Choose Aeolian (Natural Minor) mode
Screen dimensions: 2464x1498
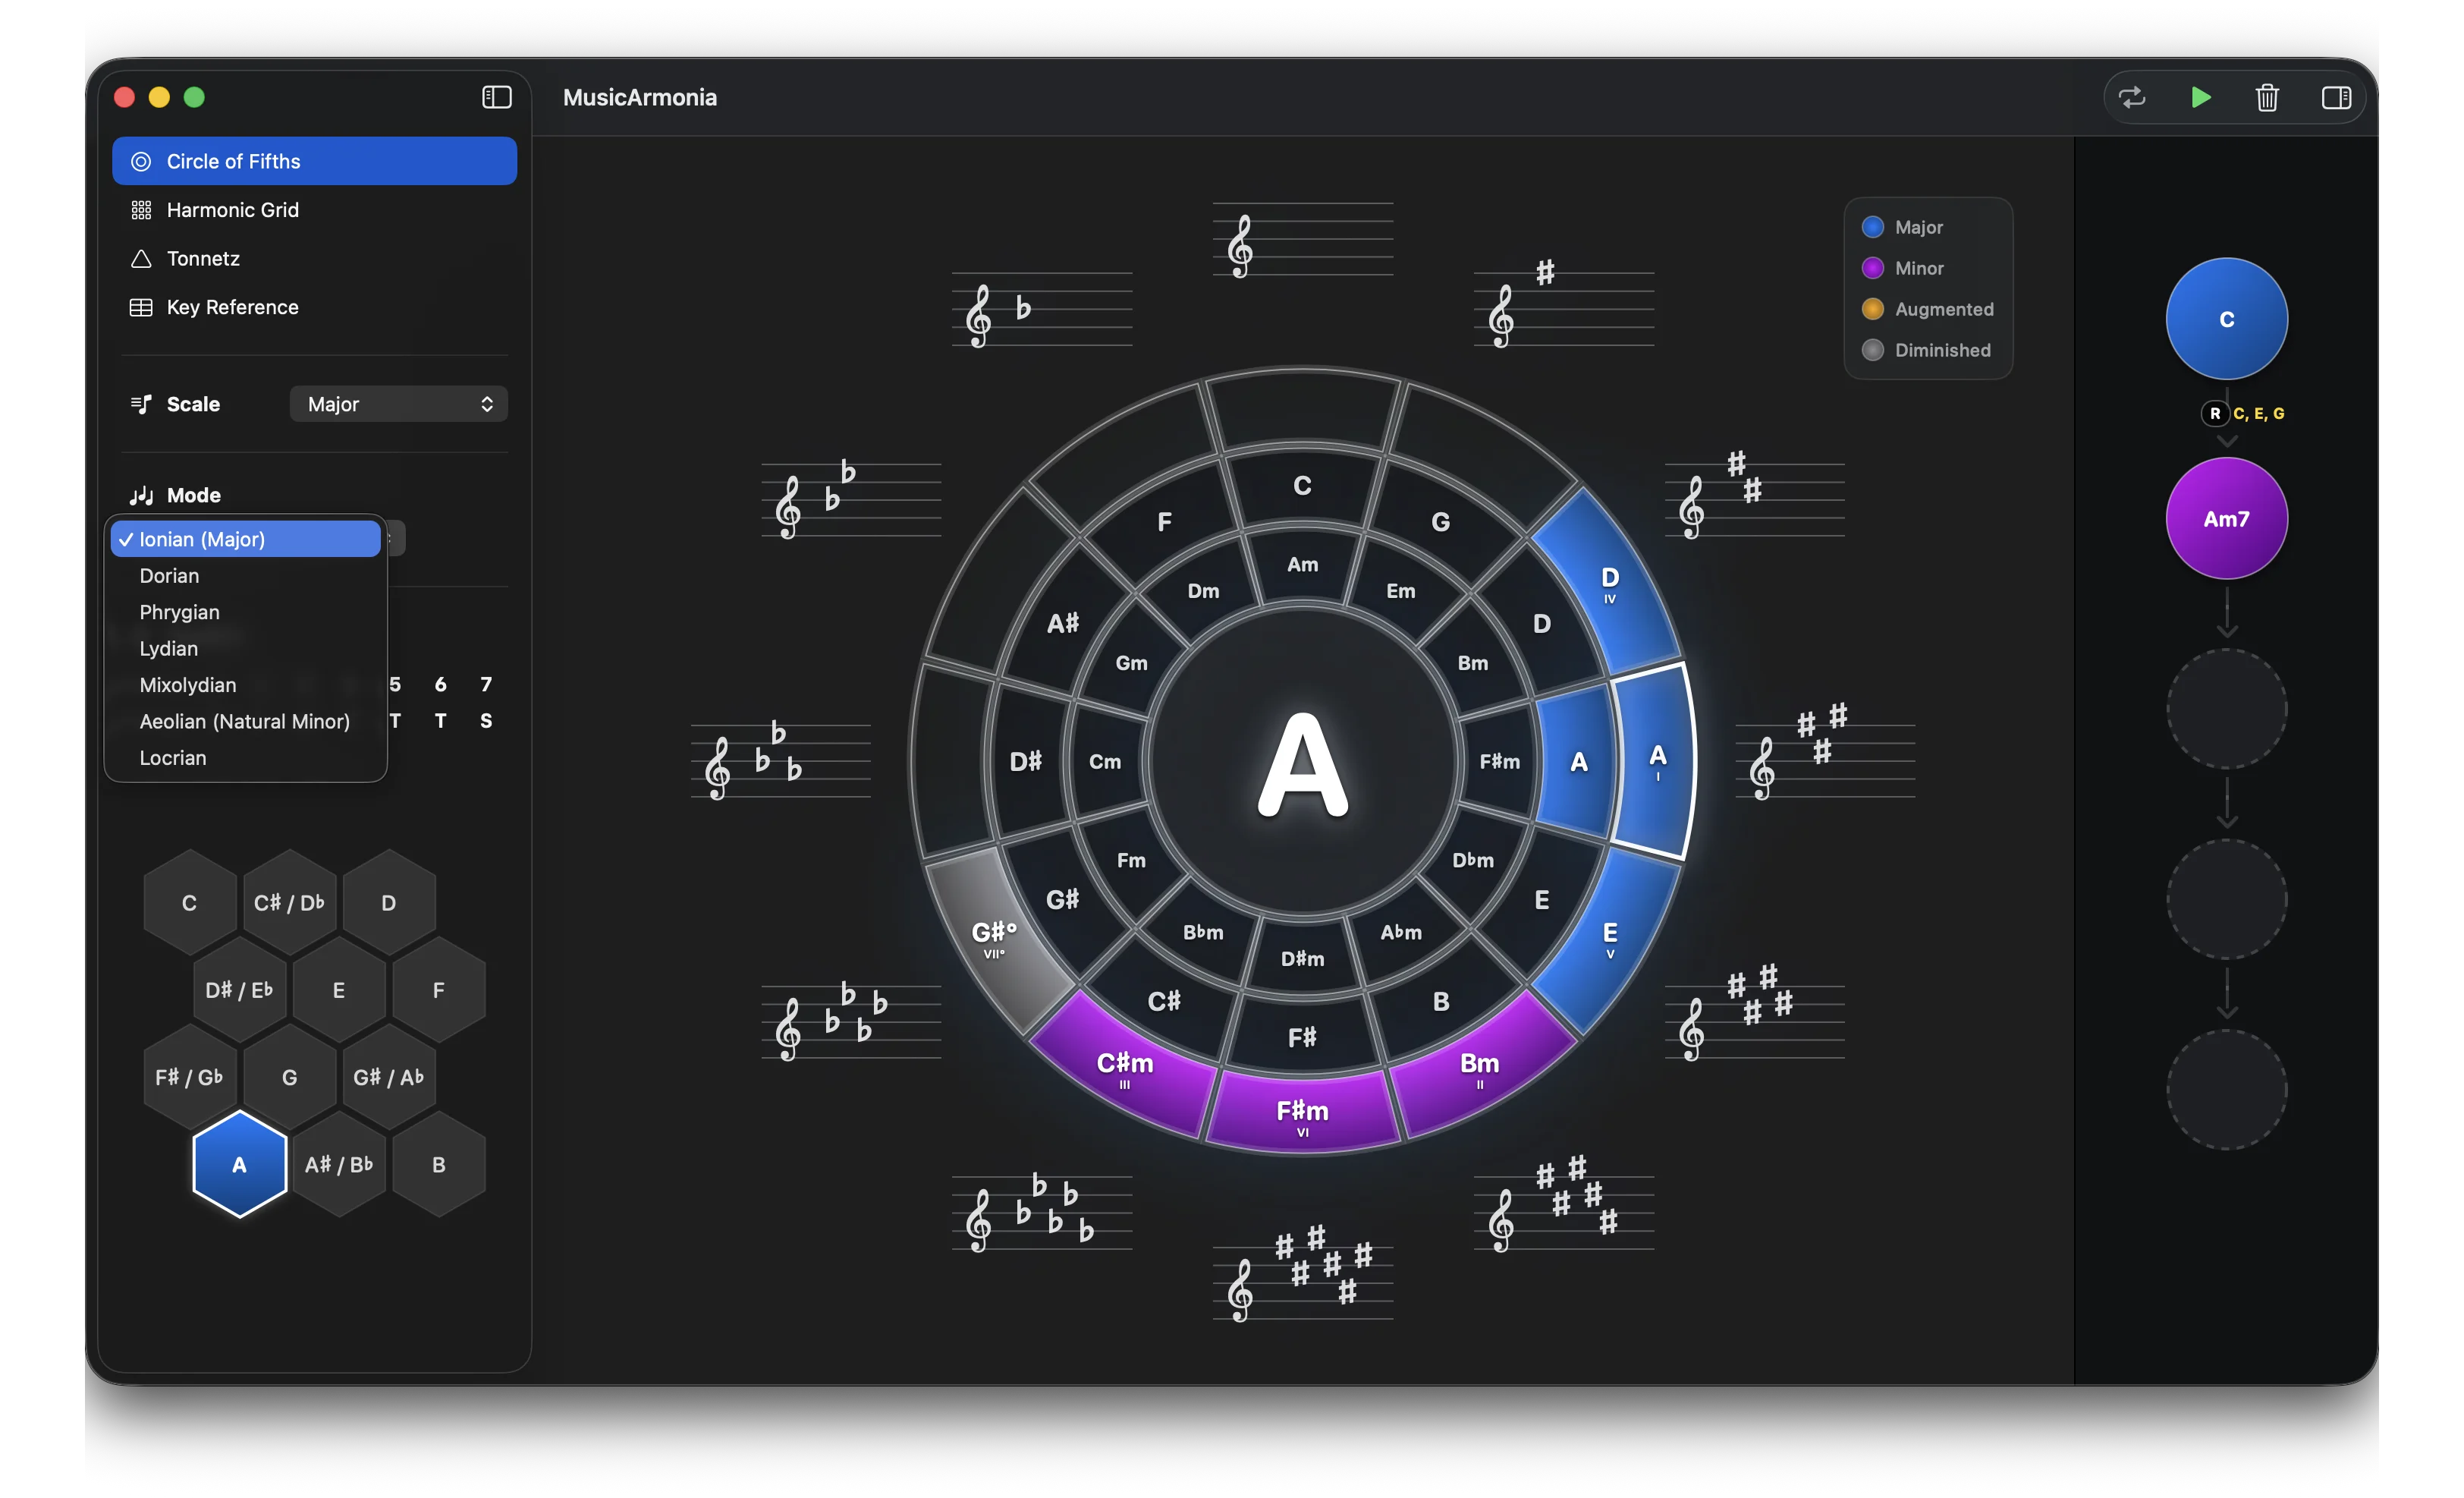tap(246, 721)
